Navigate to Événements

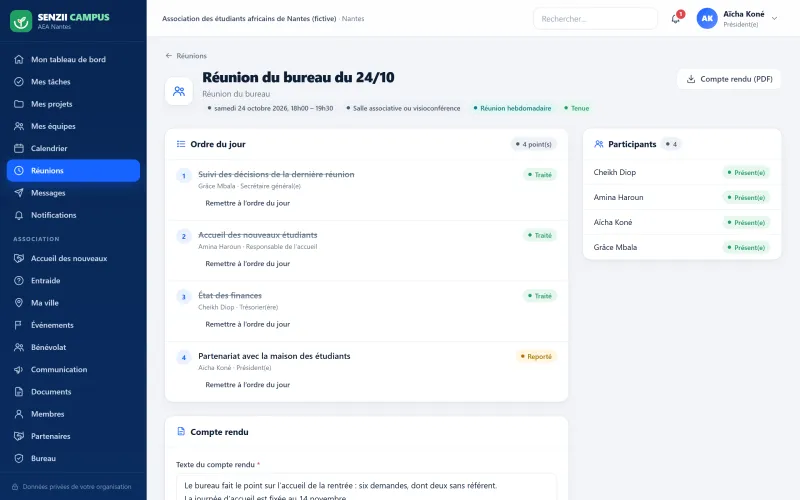[73, 325]
